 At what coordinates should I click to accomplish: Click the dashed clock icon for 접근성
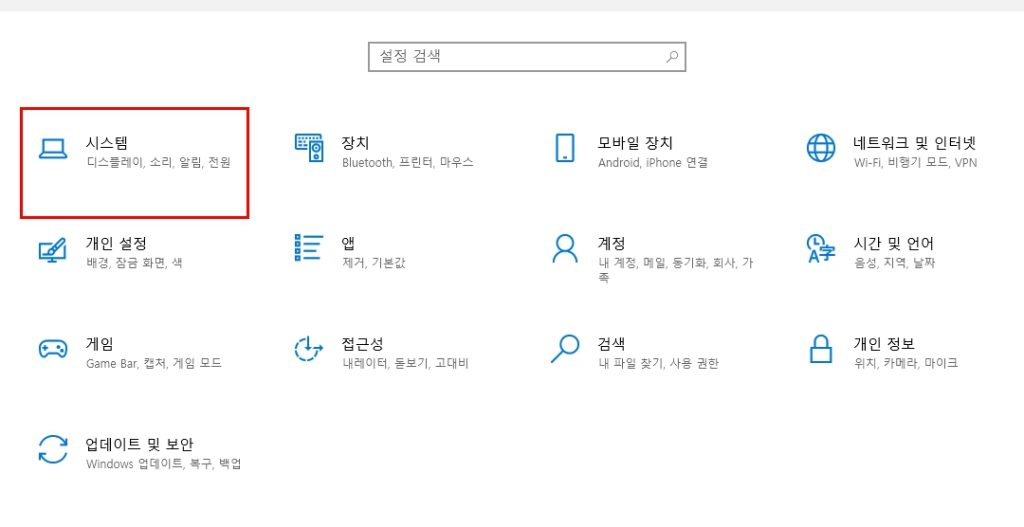tap(309, 349)
